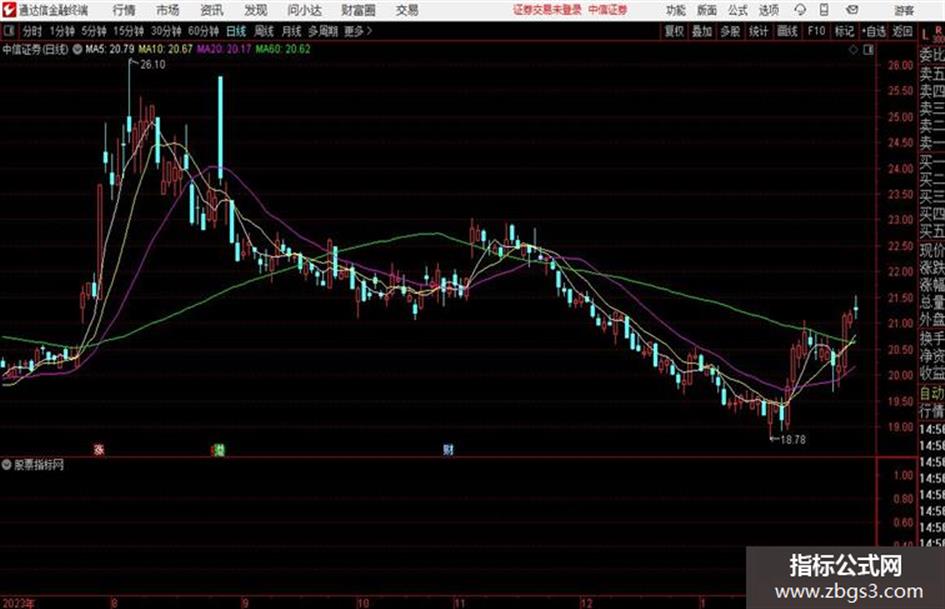Open the headset customer service icon
Image resolution: width=945 pixels, height=609 pixels.
(800, 10)
